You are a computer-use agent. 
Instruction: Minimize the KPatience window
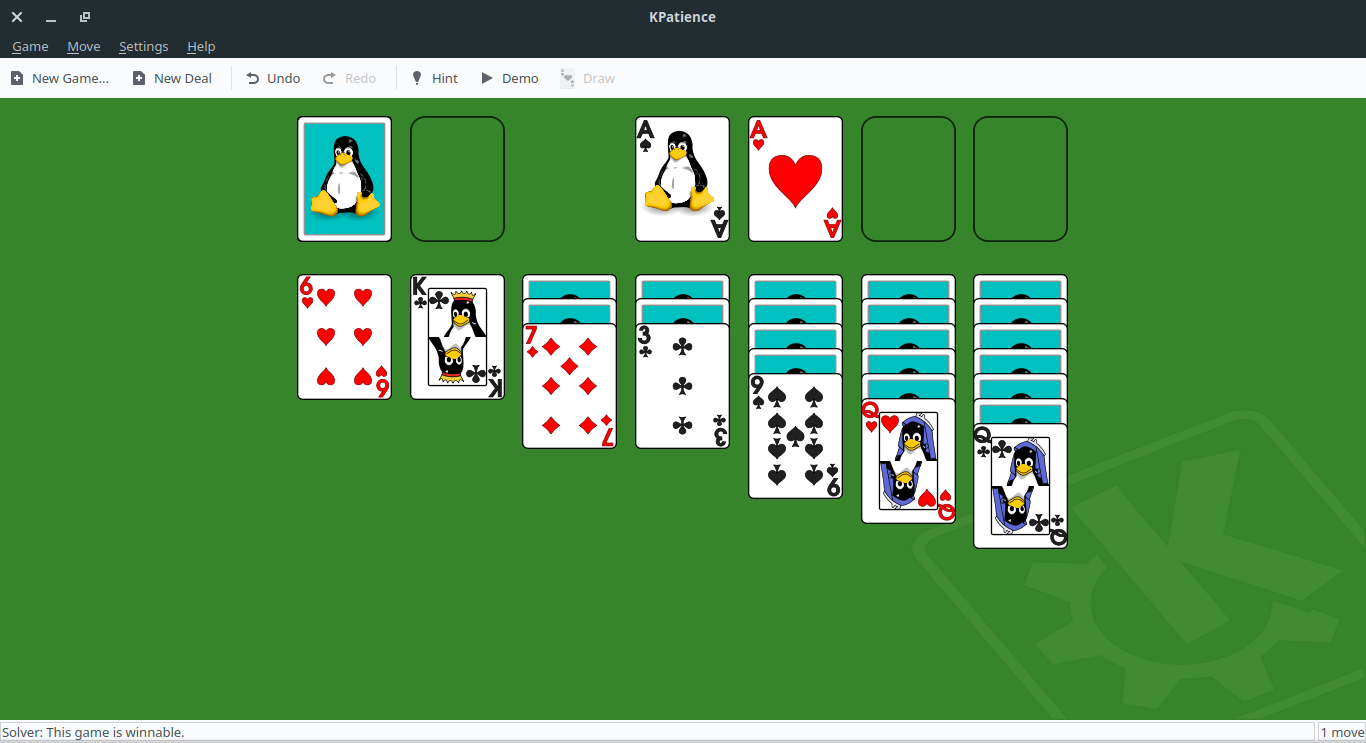(51, 17)
